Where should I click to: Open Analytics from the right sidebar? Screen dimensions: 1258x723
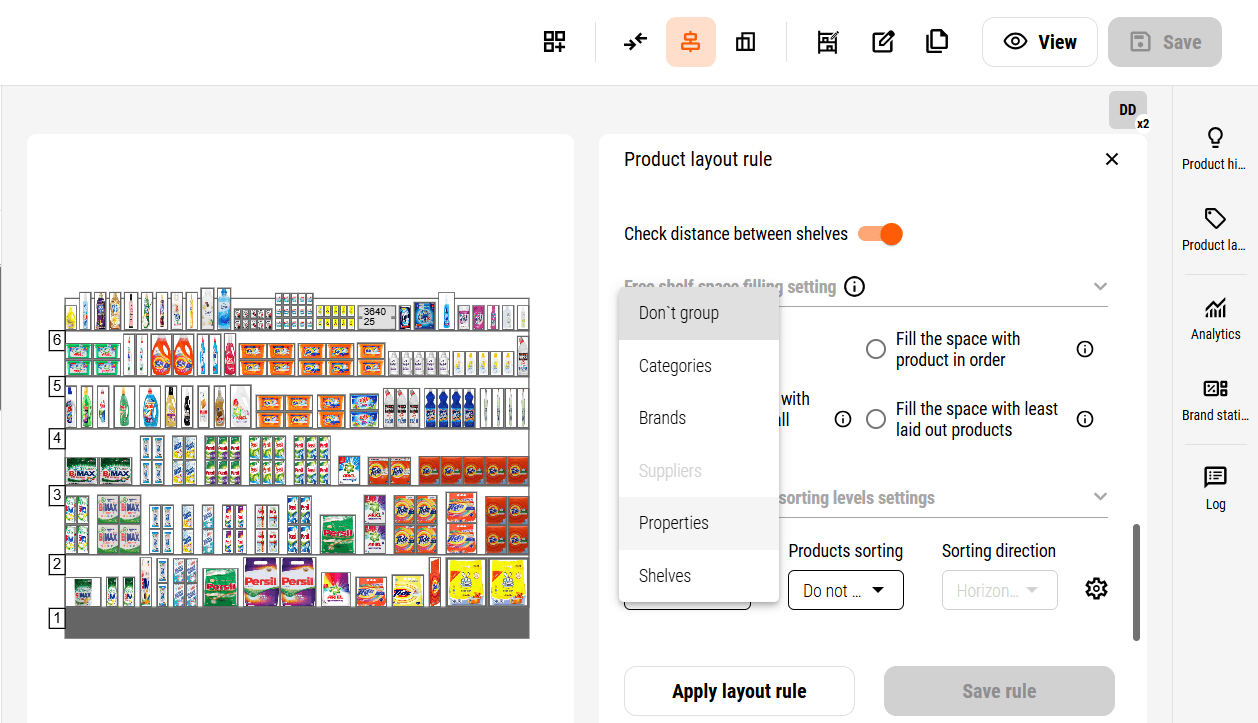(x=1214, y=318)
